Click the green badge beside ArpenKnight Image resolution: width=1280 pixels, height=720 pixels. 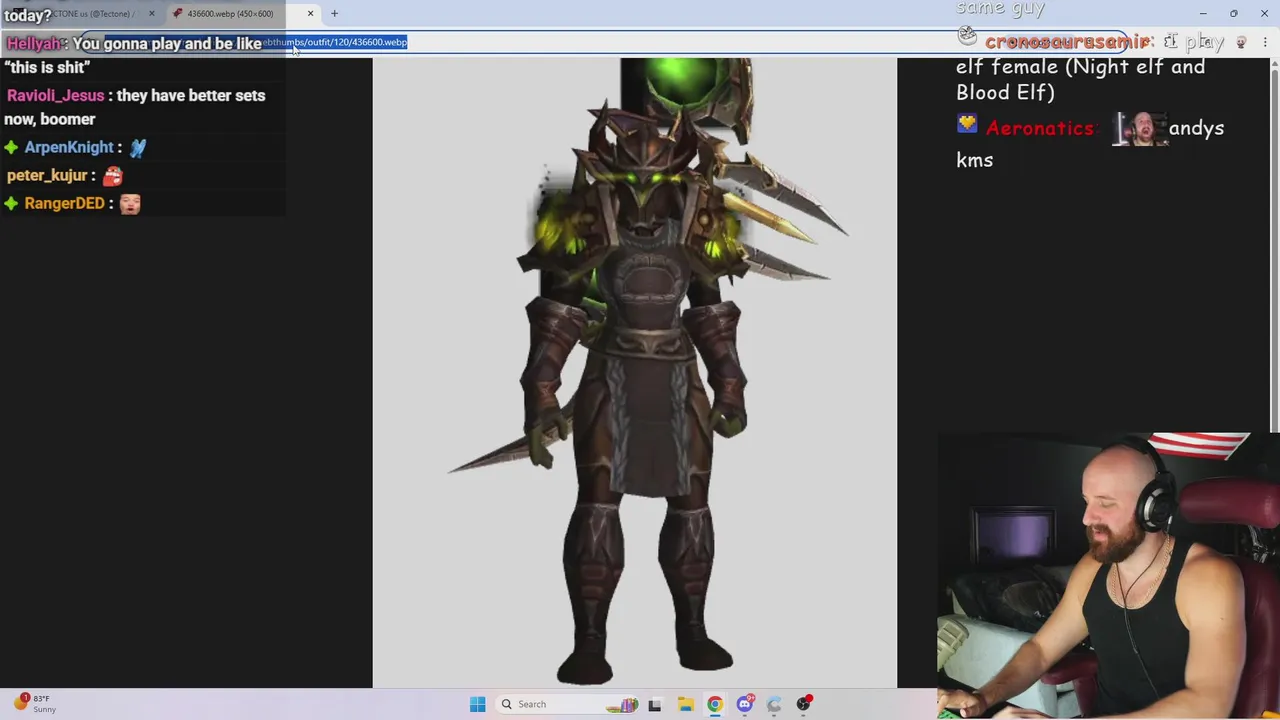point(11,147)
